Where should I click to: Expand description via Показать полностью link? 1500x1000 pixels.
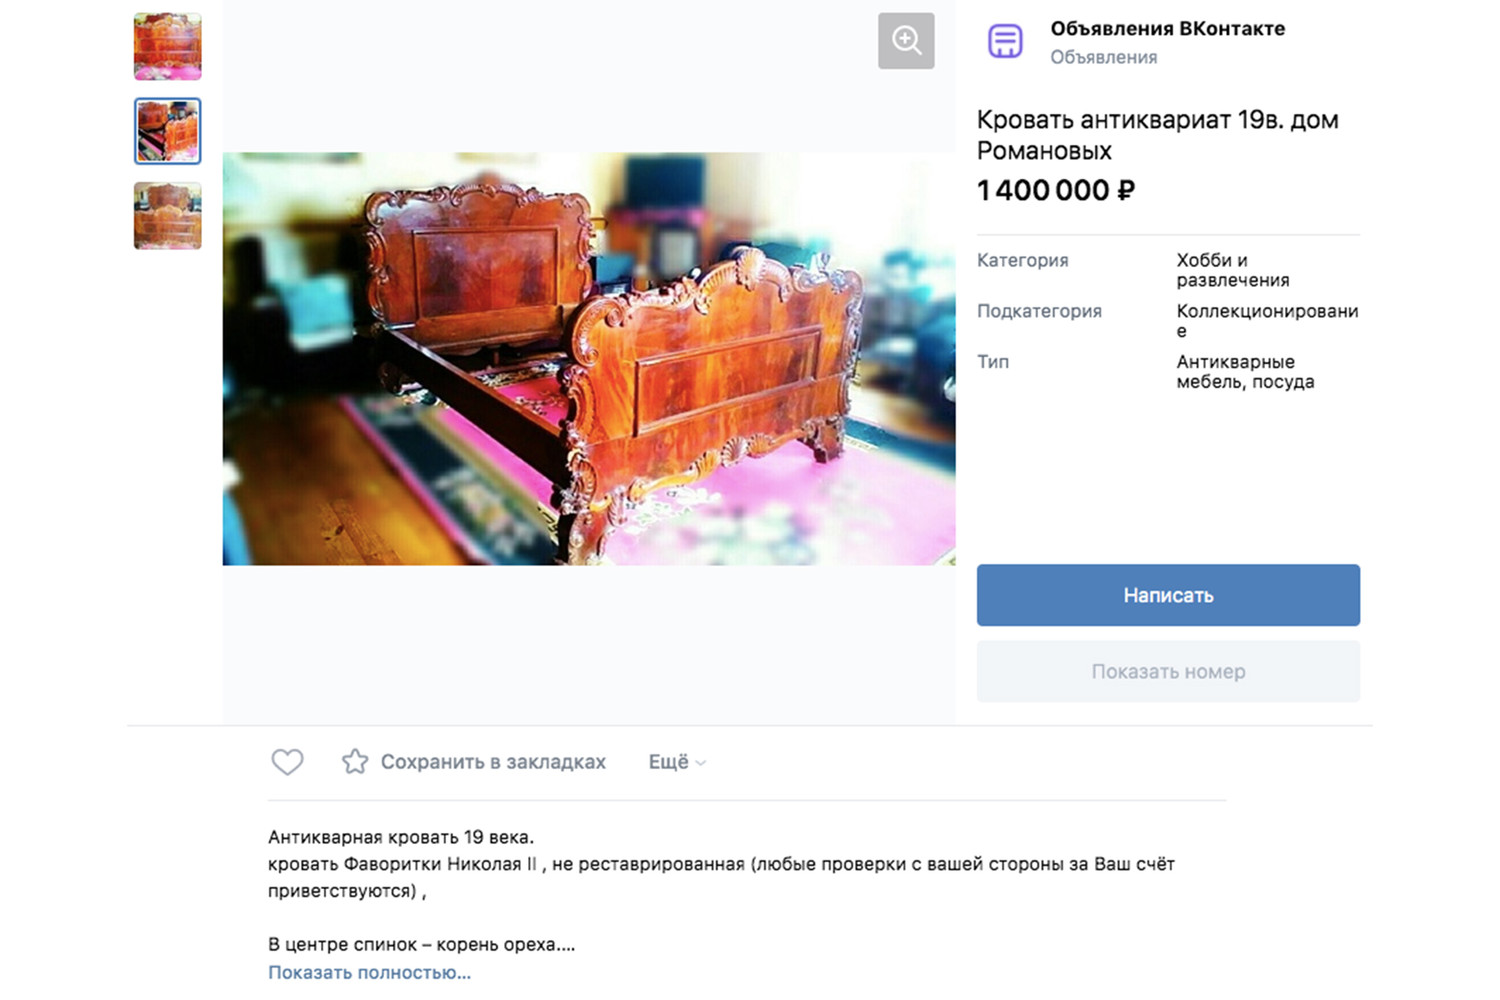(x=369, y=972)
